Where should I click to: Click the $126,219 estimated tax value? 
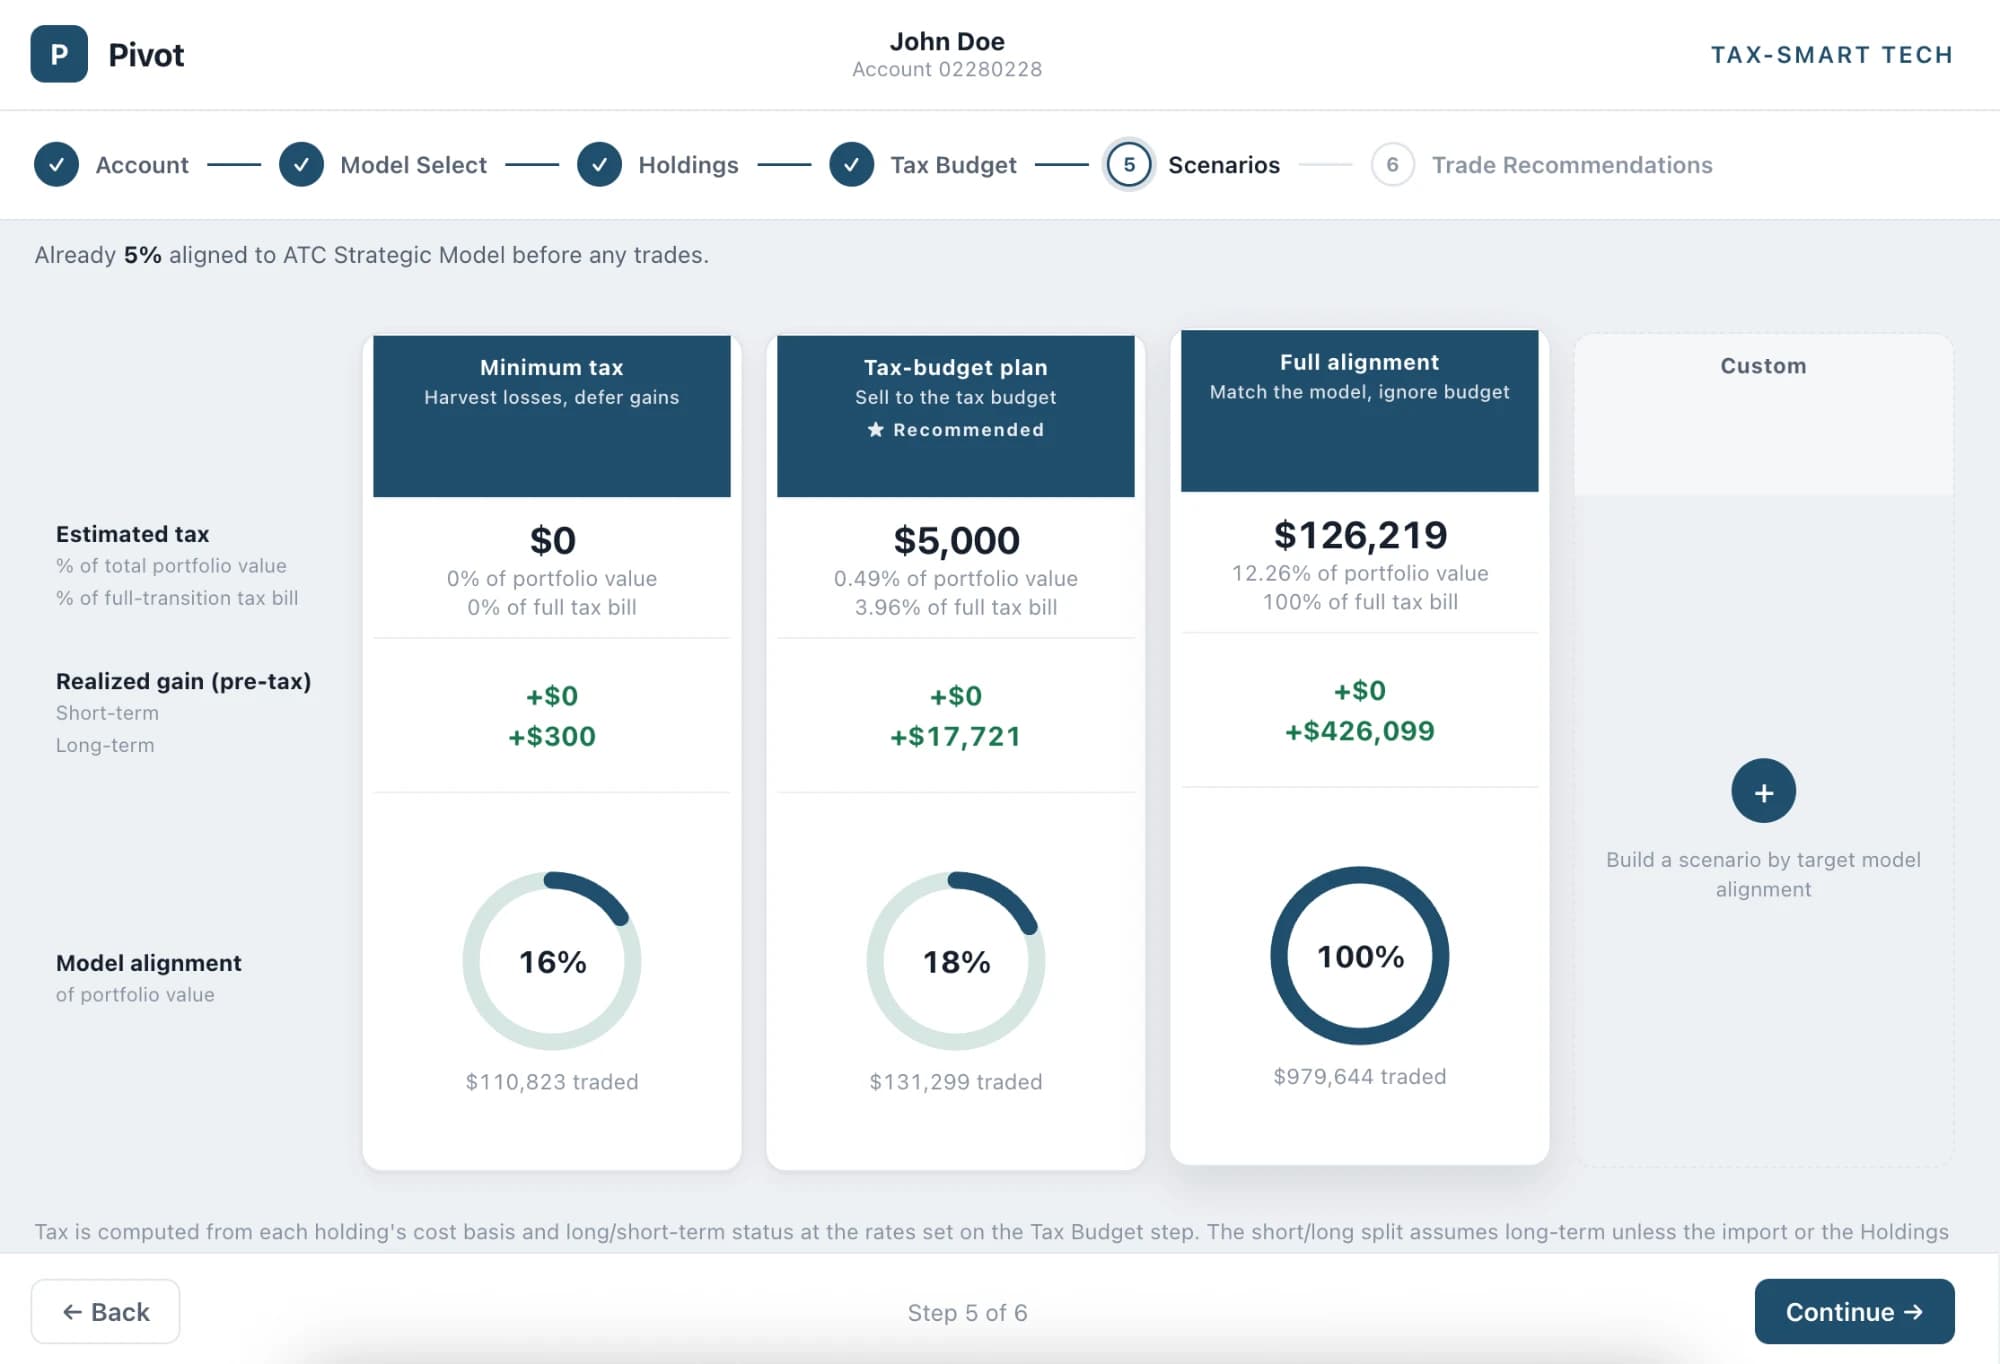tap(1360, 535)
